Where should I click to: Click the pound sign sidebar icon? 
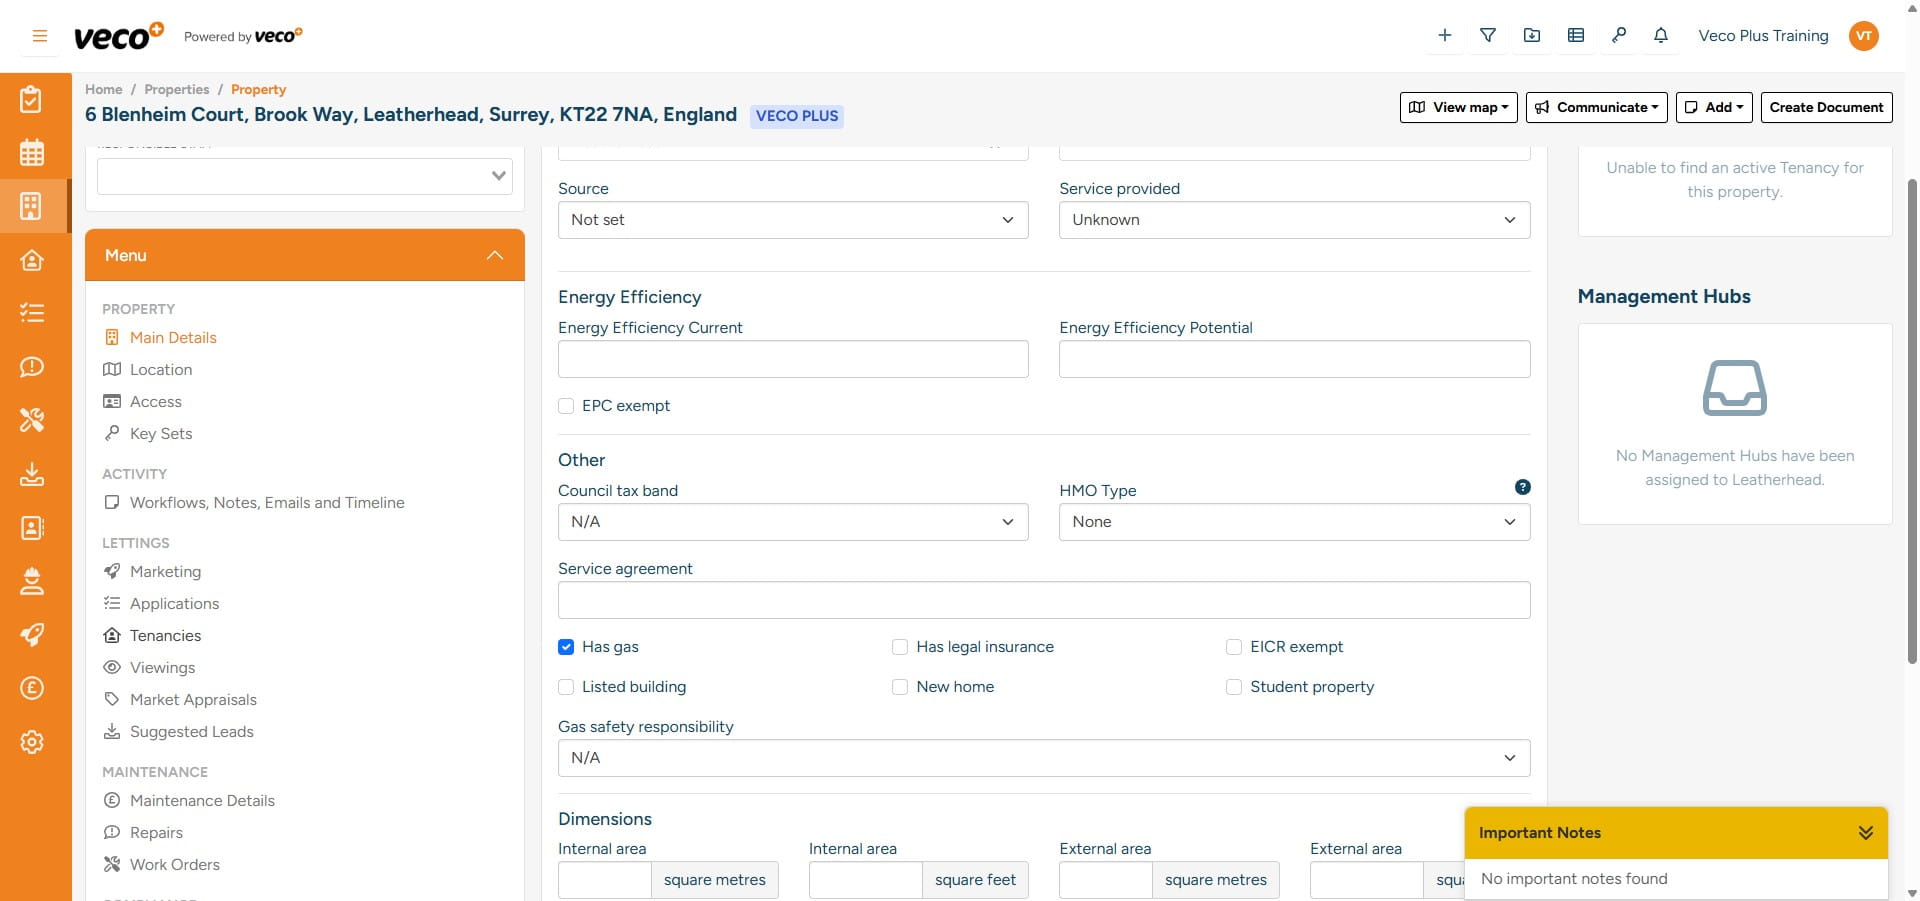32,688
